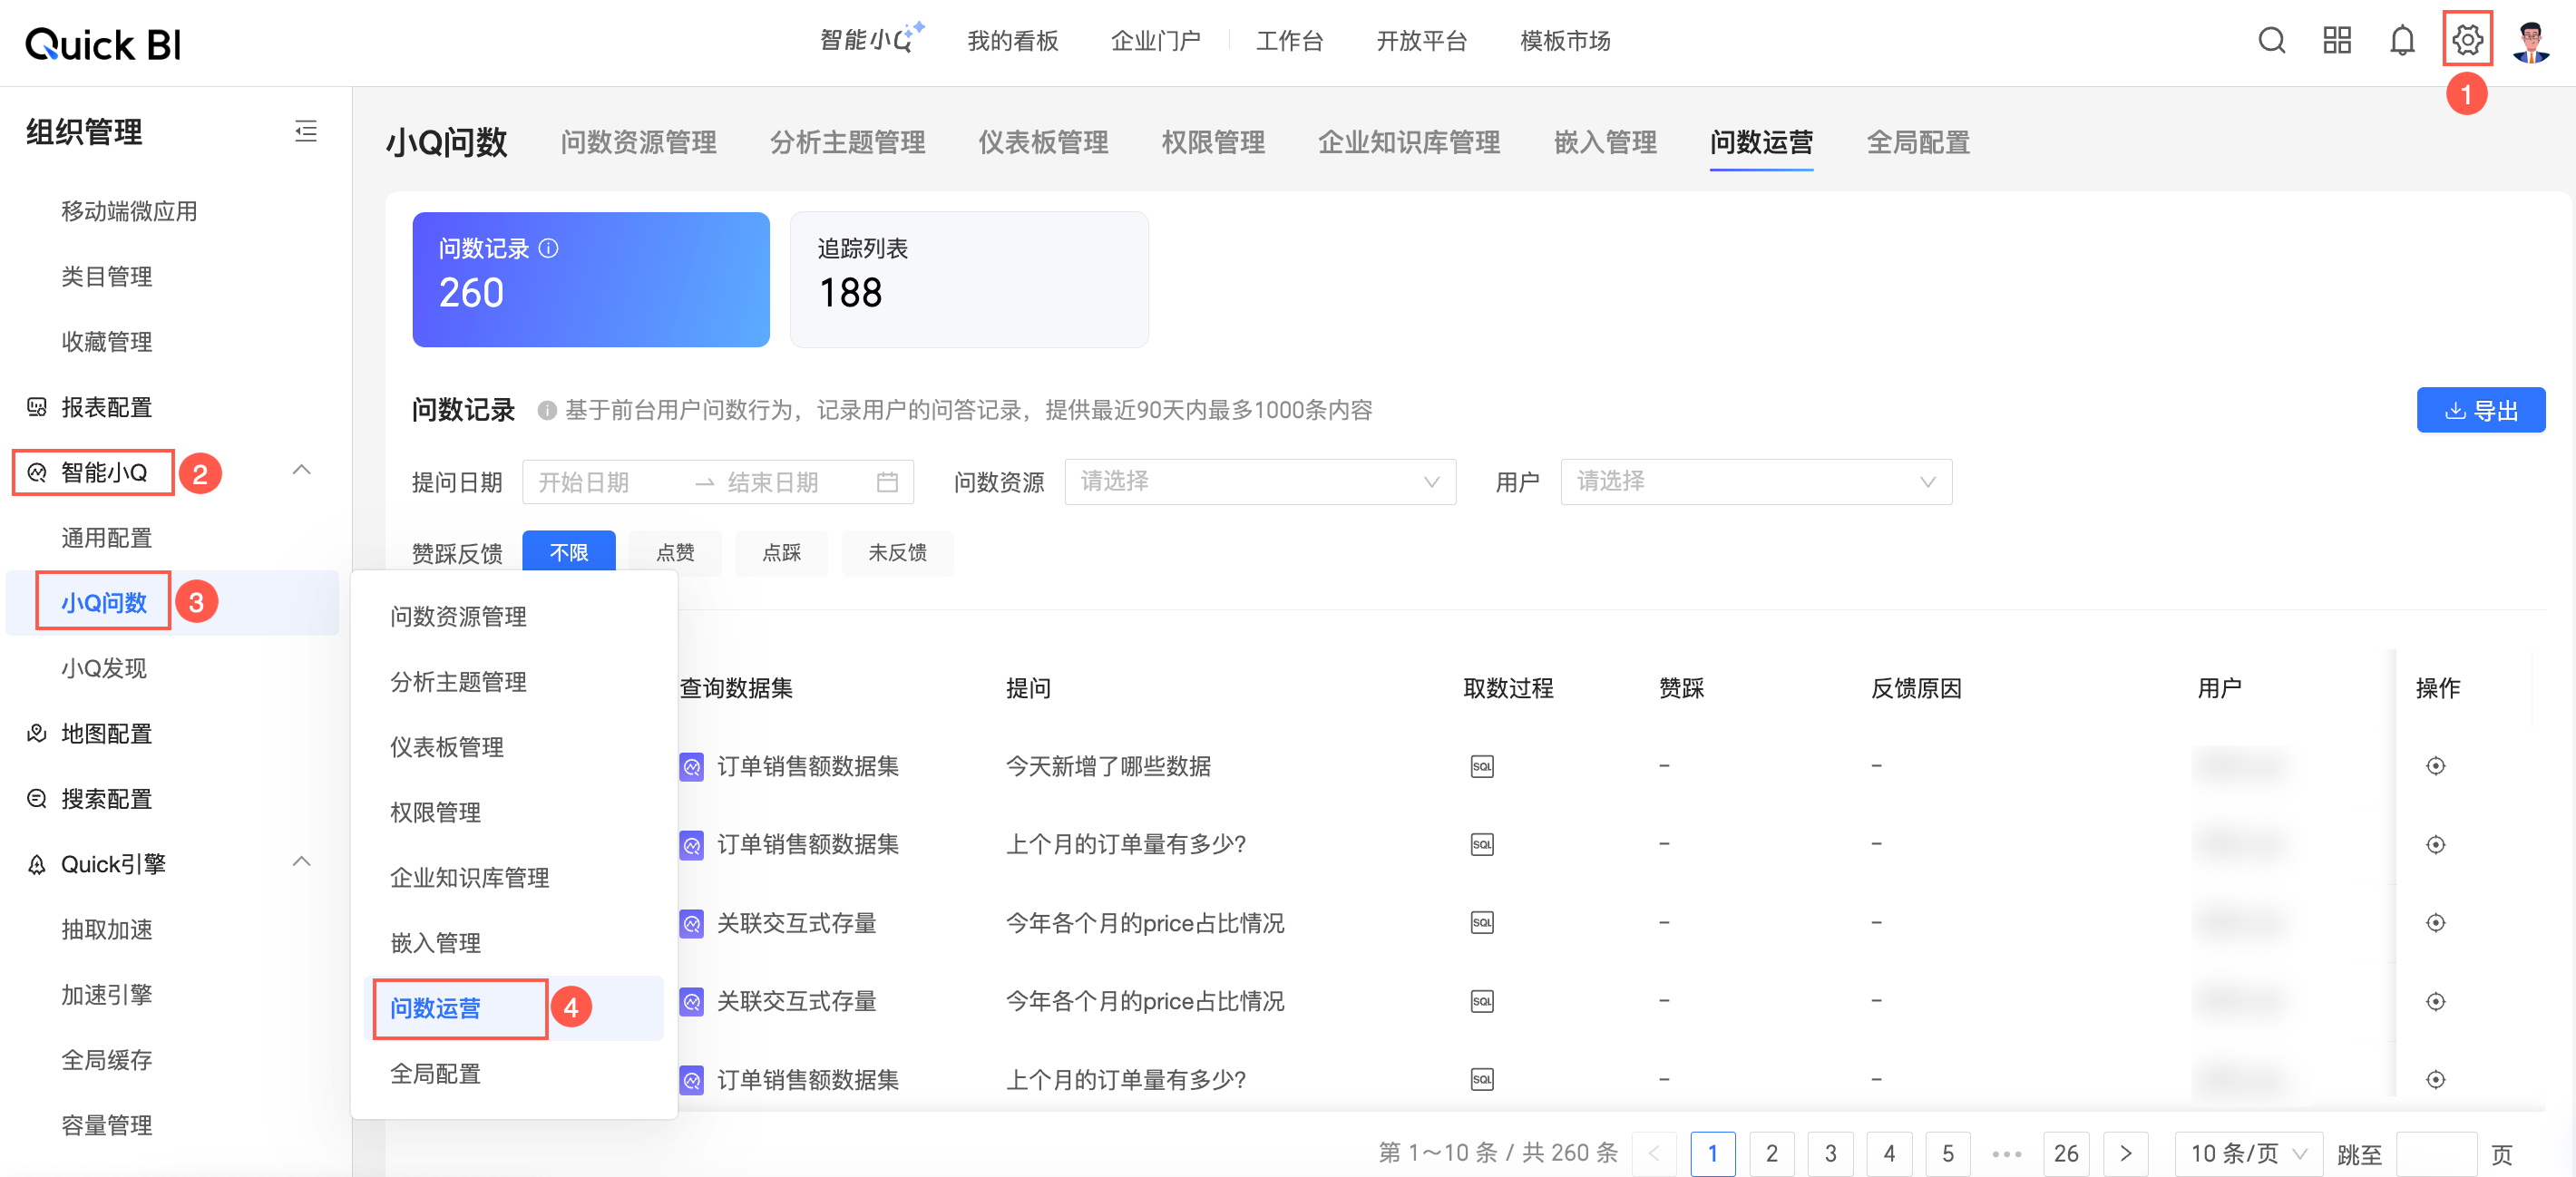The image size is (2576, 1177).
Task: Click the 搜索配置 sidebar icon
Action: pyautogui.click(x=37, y=799)
